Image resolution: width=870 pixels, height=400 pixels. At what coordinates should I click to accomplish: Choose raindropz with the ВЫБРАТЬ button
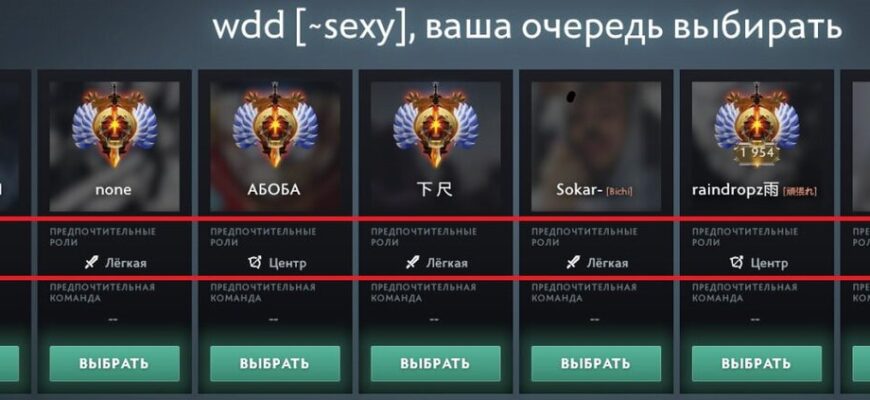click(x=757, y=364)
